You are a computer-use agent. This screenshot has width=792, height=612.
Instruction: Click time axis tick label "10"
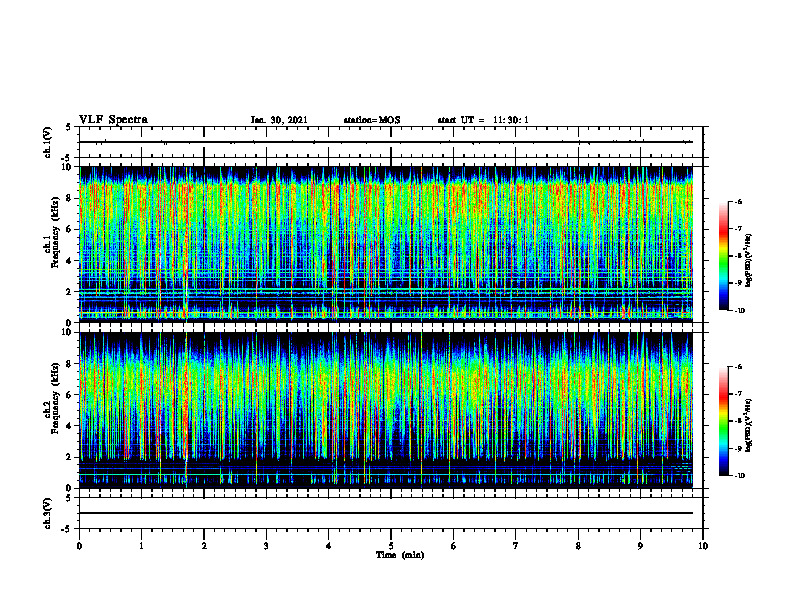(x=703, y=546)
